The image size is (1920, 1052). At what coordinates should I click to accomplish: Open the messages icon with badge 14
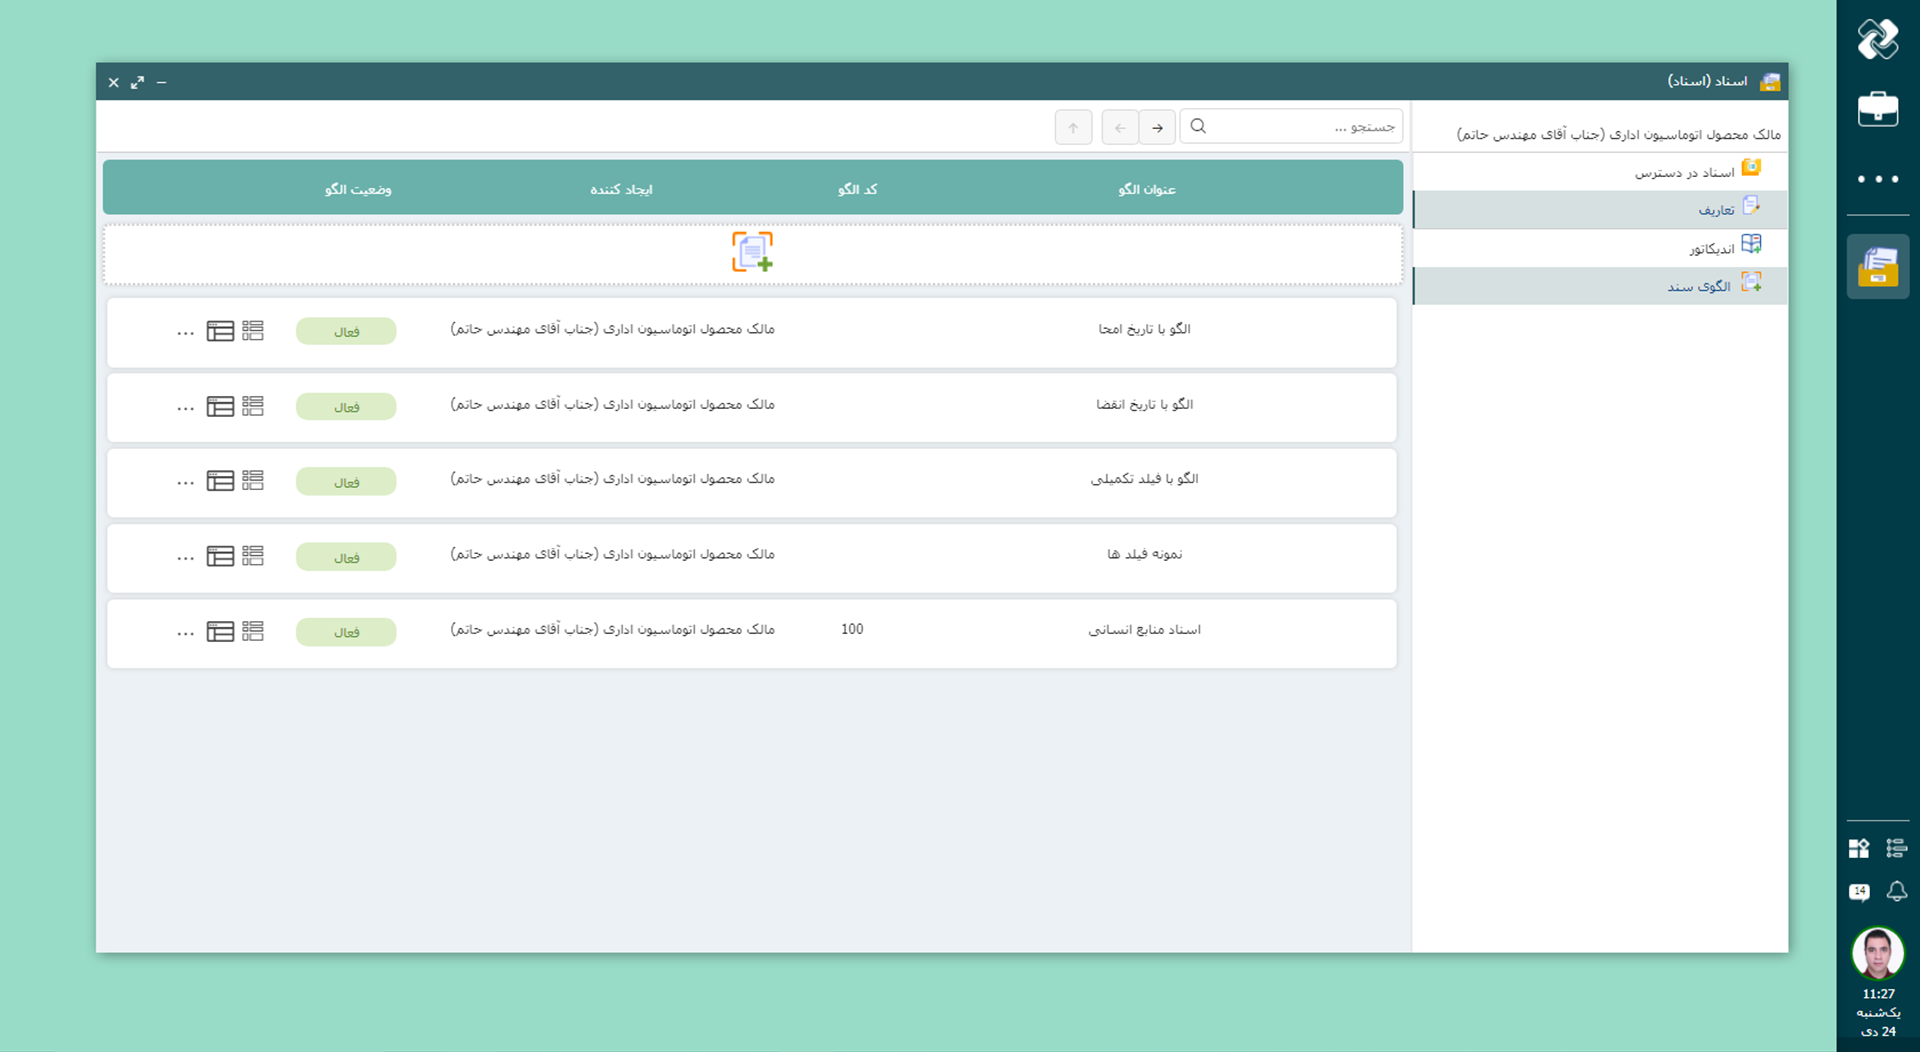[x=1859, y=891]
